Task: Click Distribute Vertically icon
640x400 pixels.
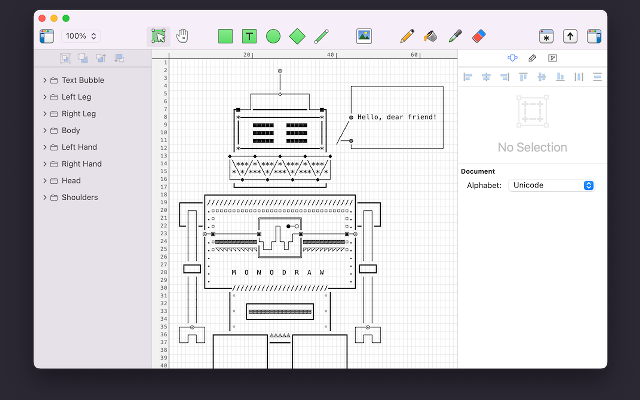Action: [x=597, y=77]
